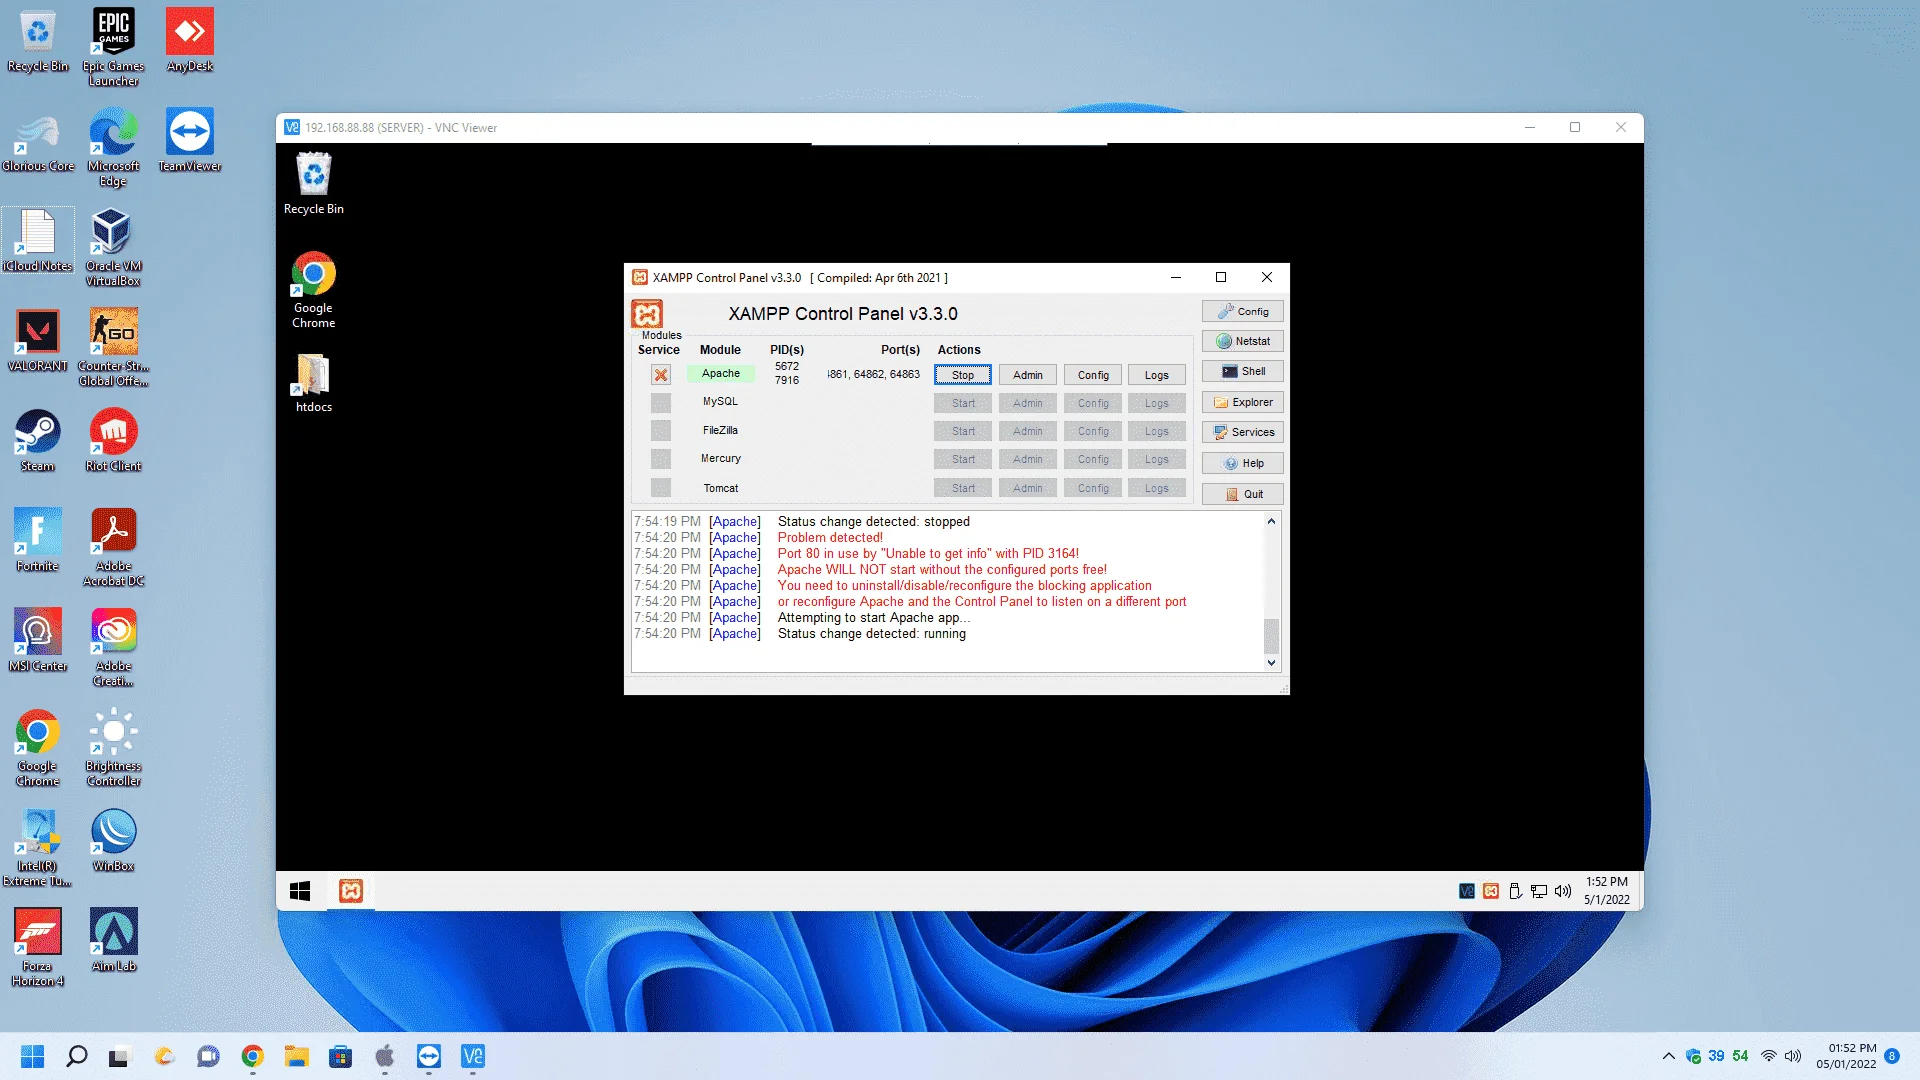View Apache Logs

(1156, 375)
